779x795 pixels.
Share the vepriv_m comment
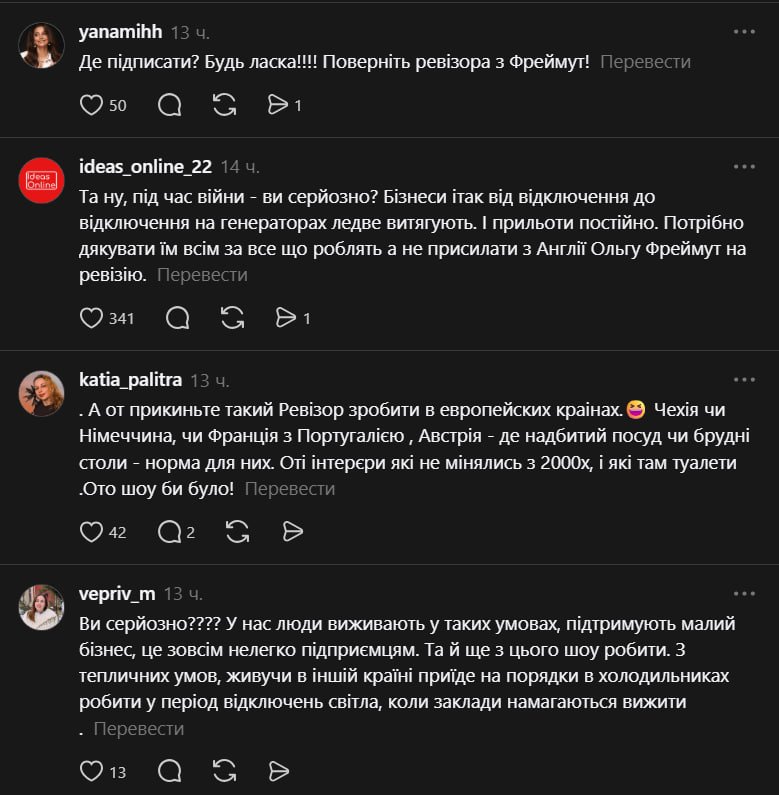click(x=278, y=771)
